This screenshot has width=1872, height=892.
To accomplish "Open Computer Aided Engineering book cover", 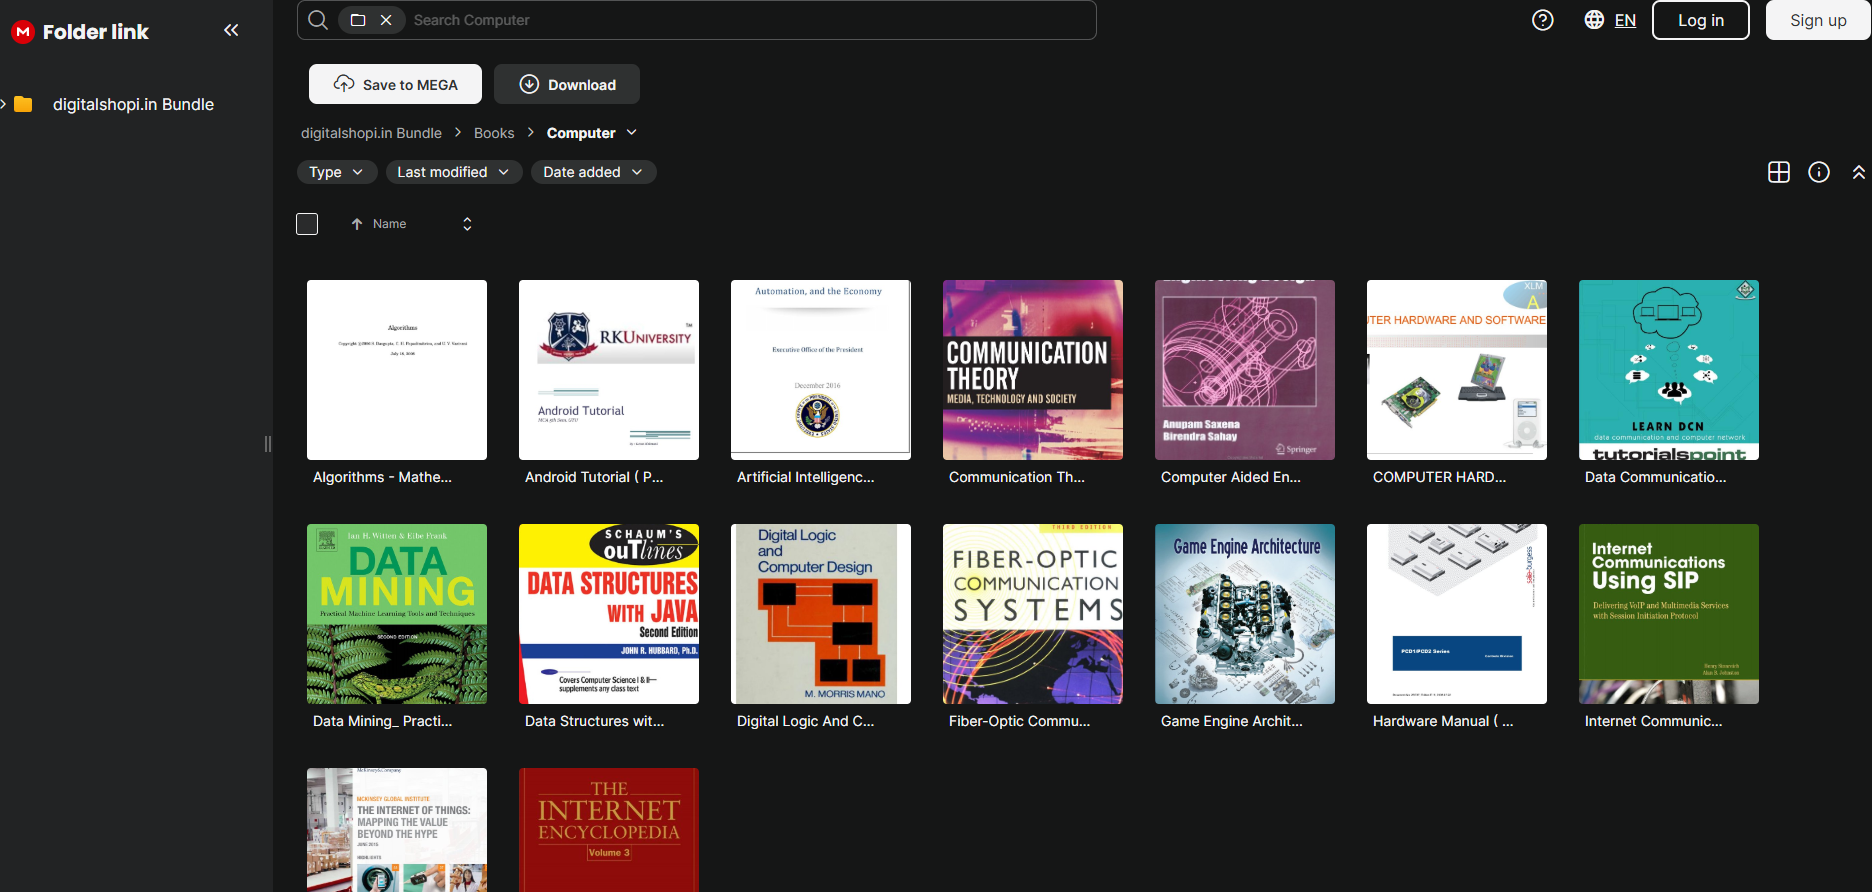I will click(1245, 370).
